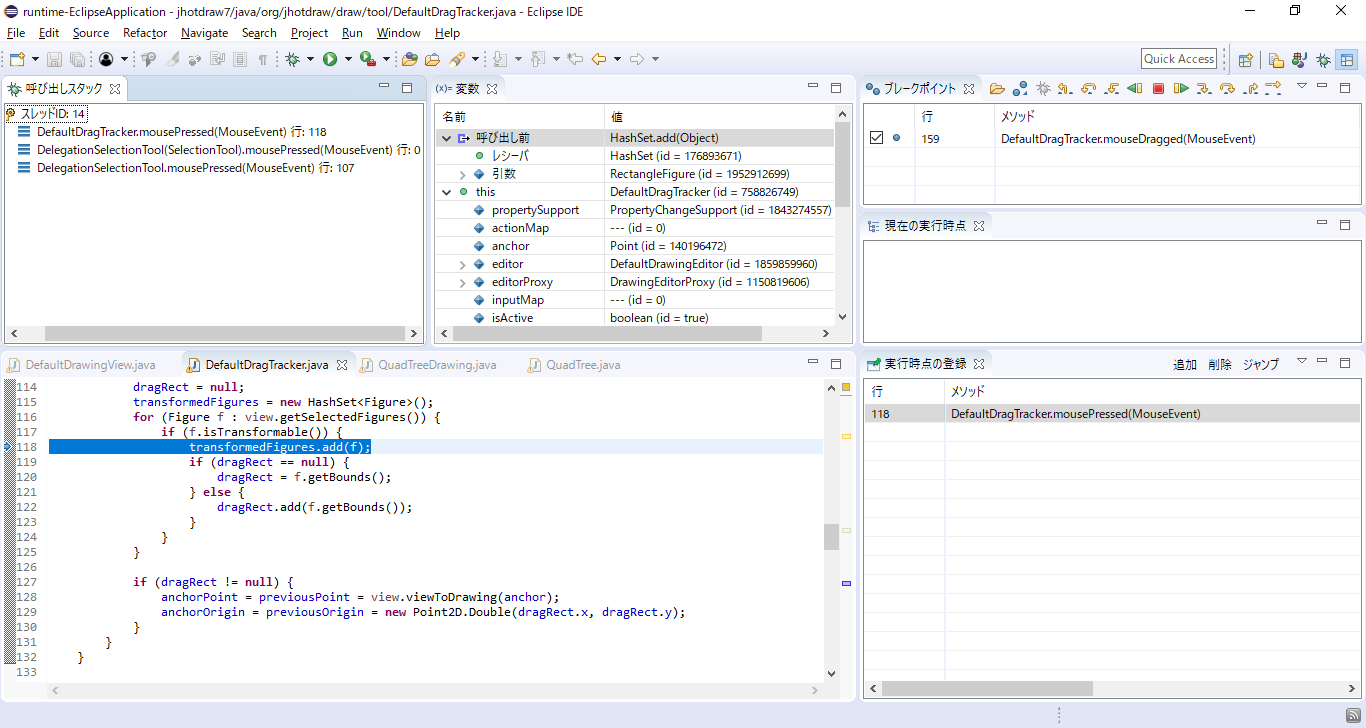Click the red Terminate square icon
Viewport: 1366px width, 728px height.
pos(1158,88)
